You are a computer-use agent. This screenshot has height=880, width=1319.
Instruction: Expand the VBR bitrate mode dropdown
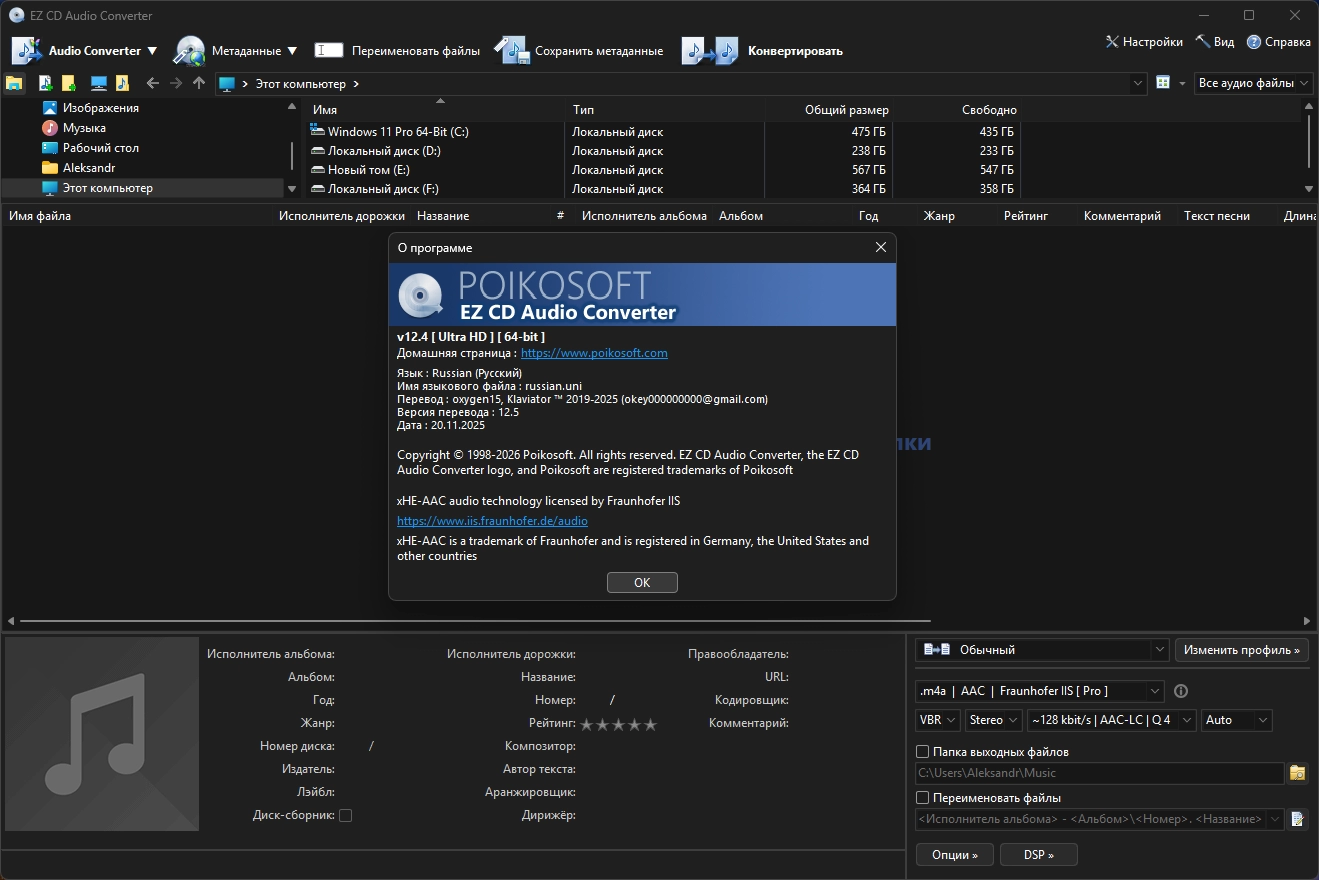click(938, 720)
